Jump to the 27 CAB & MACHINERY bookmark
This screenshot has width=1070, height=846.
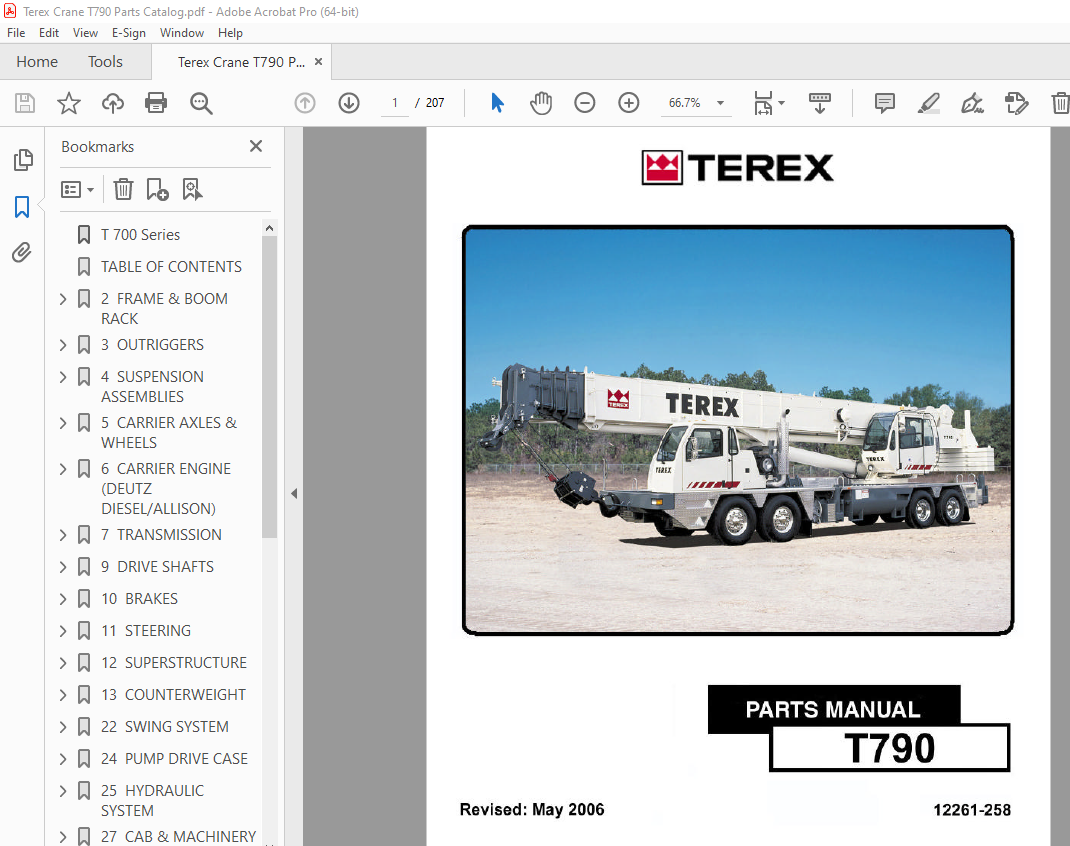[179, 836]
